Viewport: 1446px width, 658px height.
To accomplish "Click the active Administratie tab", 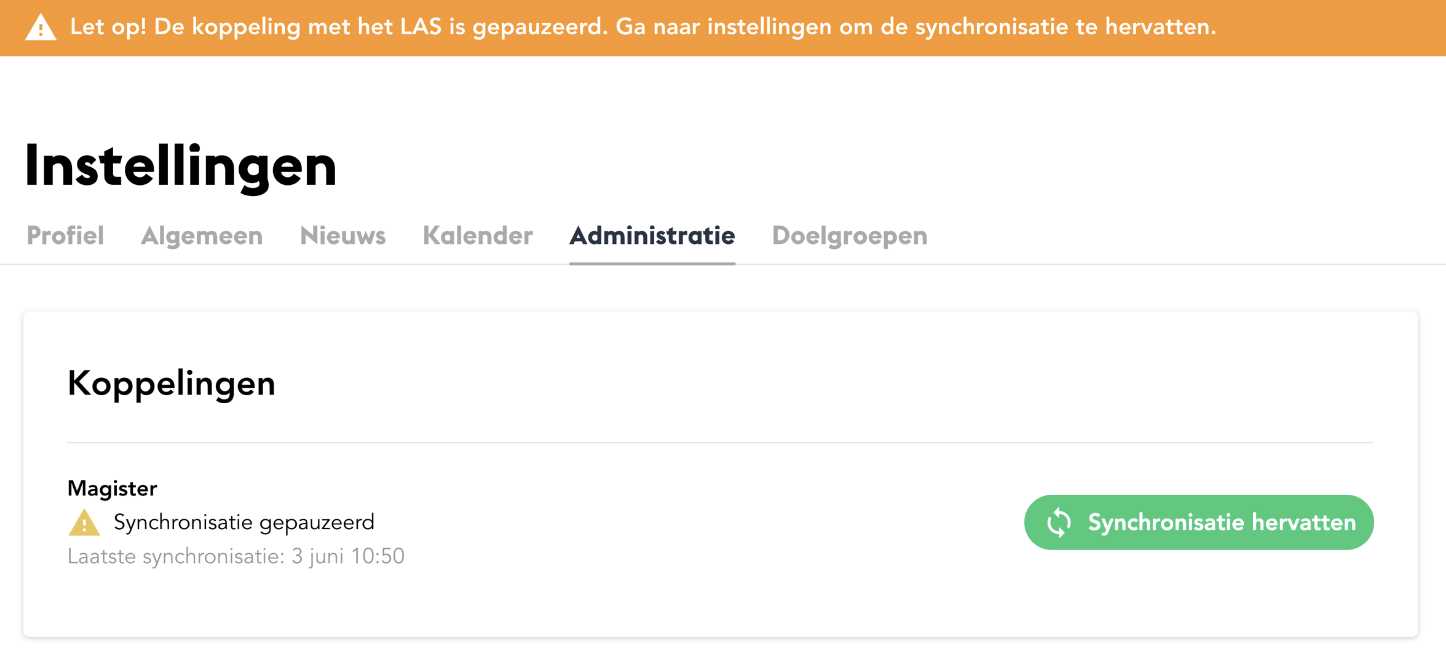I will pyautogui.click(x=652, y=236).
